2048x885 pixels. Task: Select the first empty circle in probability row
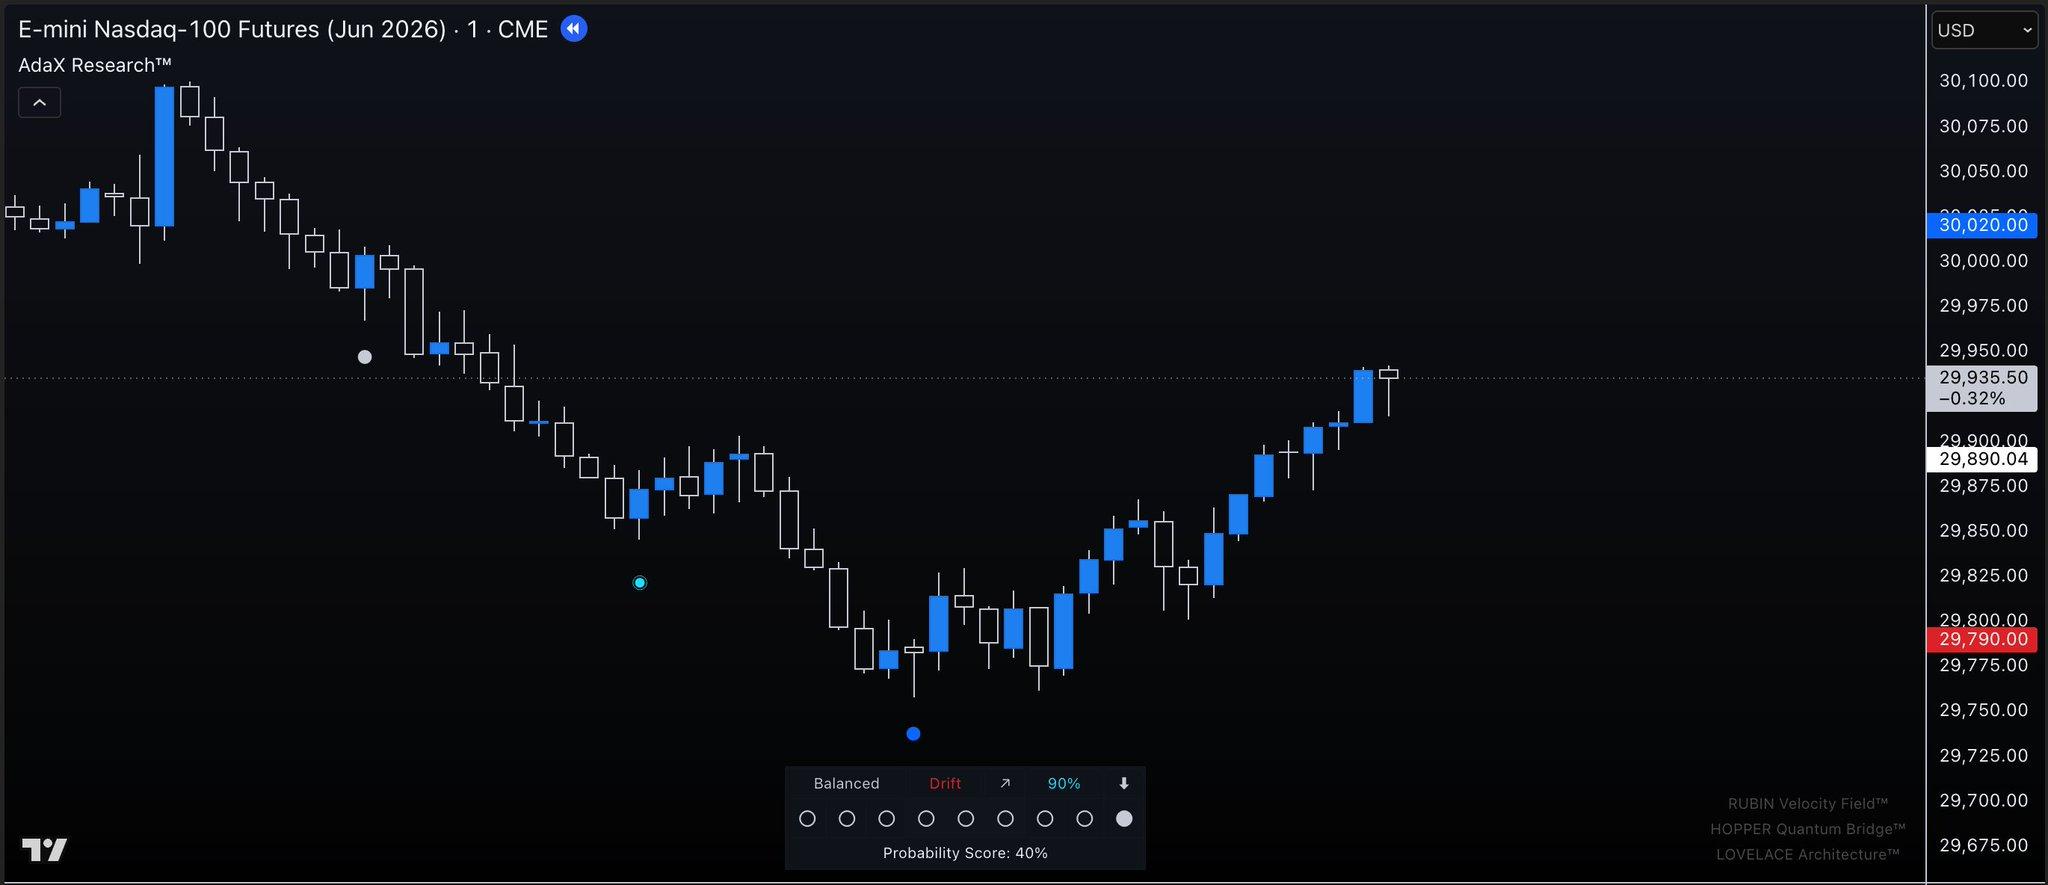(x=808, y=819)
